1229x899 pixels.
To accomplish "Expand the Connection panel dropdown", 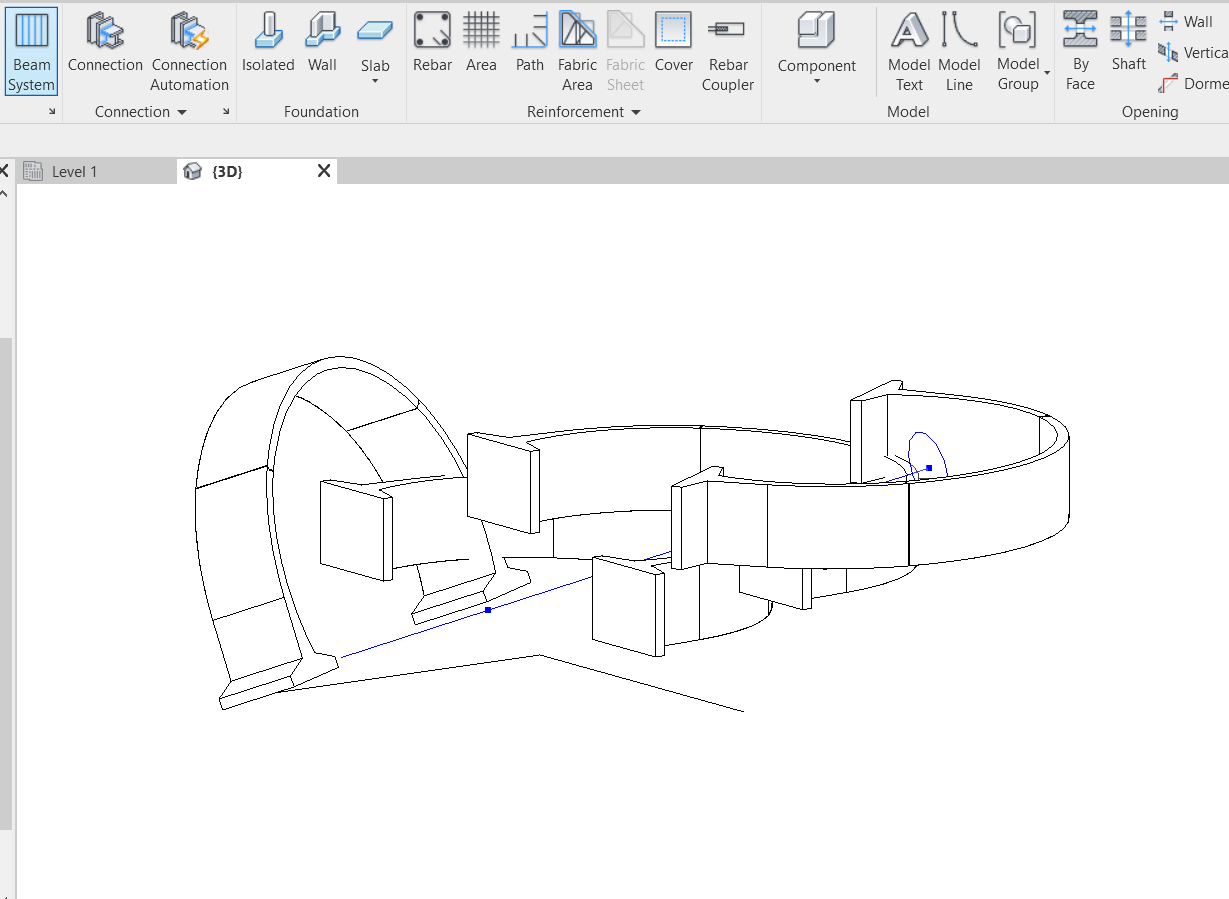I will (182, 112).
